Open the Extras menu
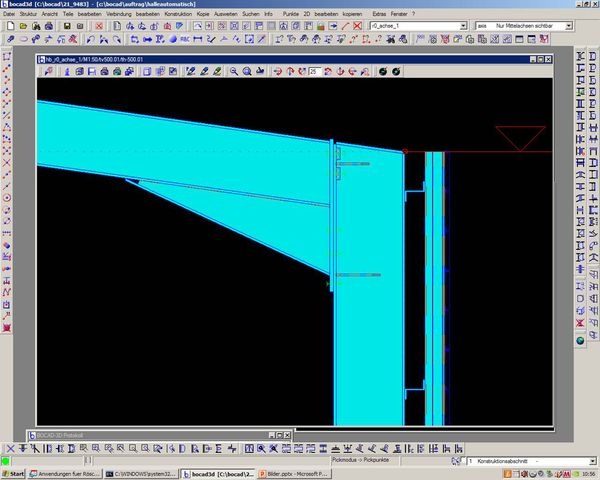The height and width of the screenshot is (480, 600). coord(378,14)
